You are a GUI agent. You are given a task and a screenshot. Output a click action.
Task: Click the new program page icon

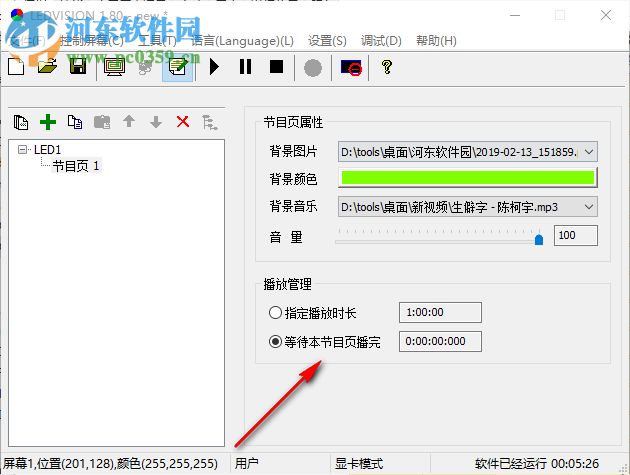pyautogui.click(x=21, y=122)
